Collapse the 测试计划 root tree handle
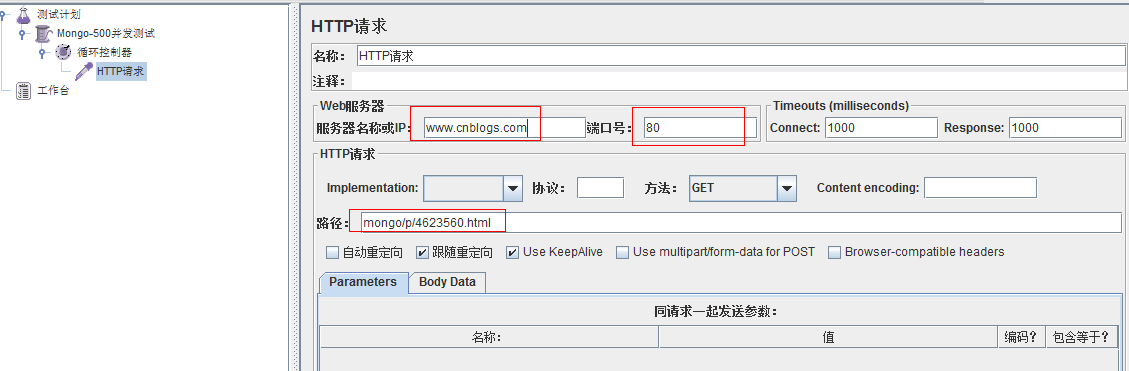The image size is (1129, 371). (x=4, y=14)
